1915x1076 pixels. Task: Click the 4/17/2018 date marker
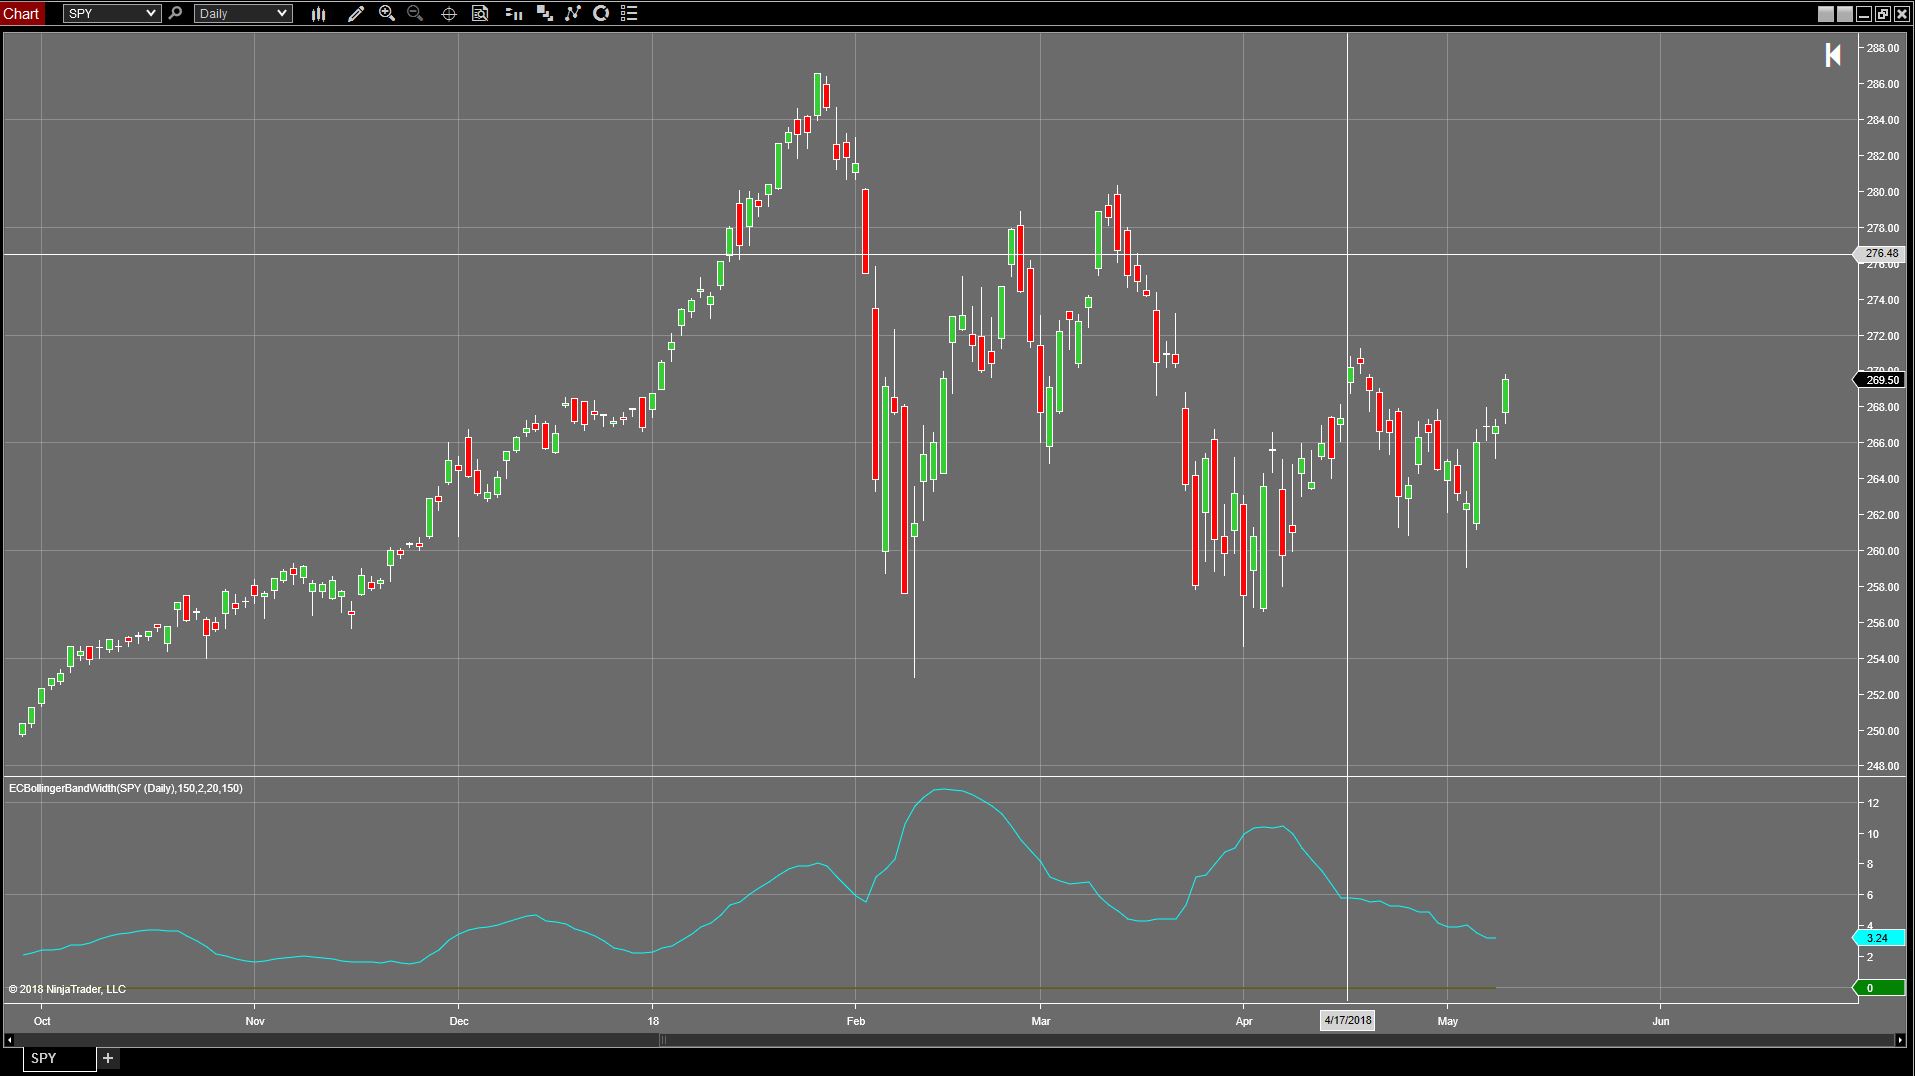(x=1348, y=1020)
